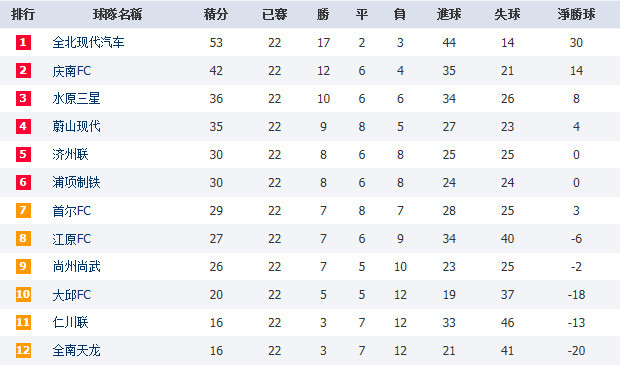Click the orange rank 7 badge
This screenshot has width=620, height=365.
23,210
